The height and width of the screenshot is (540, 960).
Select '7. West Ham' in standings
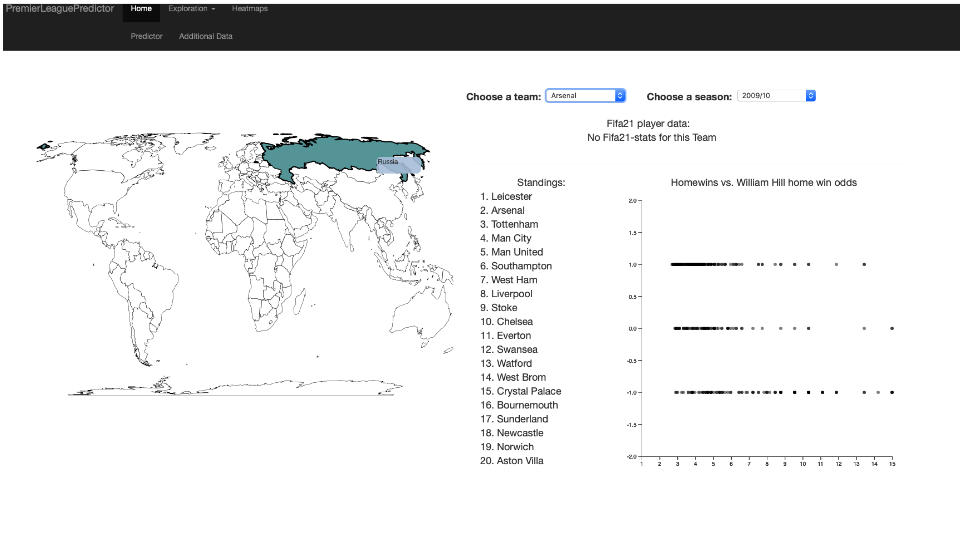(508, 280)
